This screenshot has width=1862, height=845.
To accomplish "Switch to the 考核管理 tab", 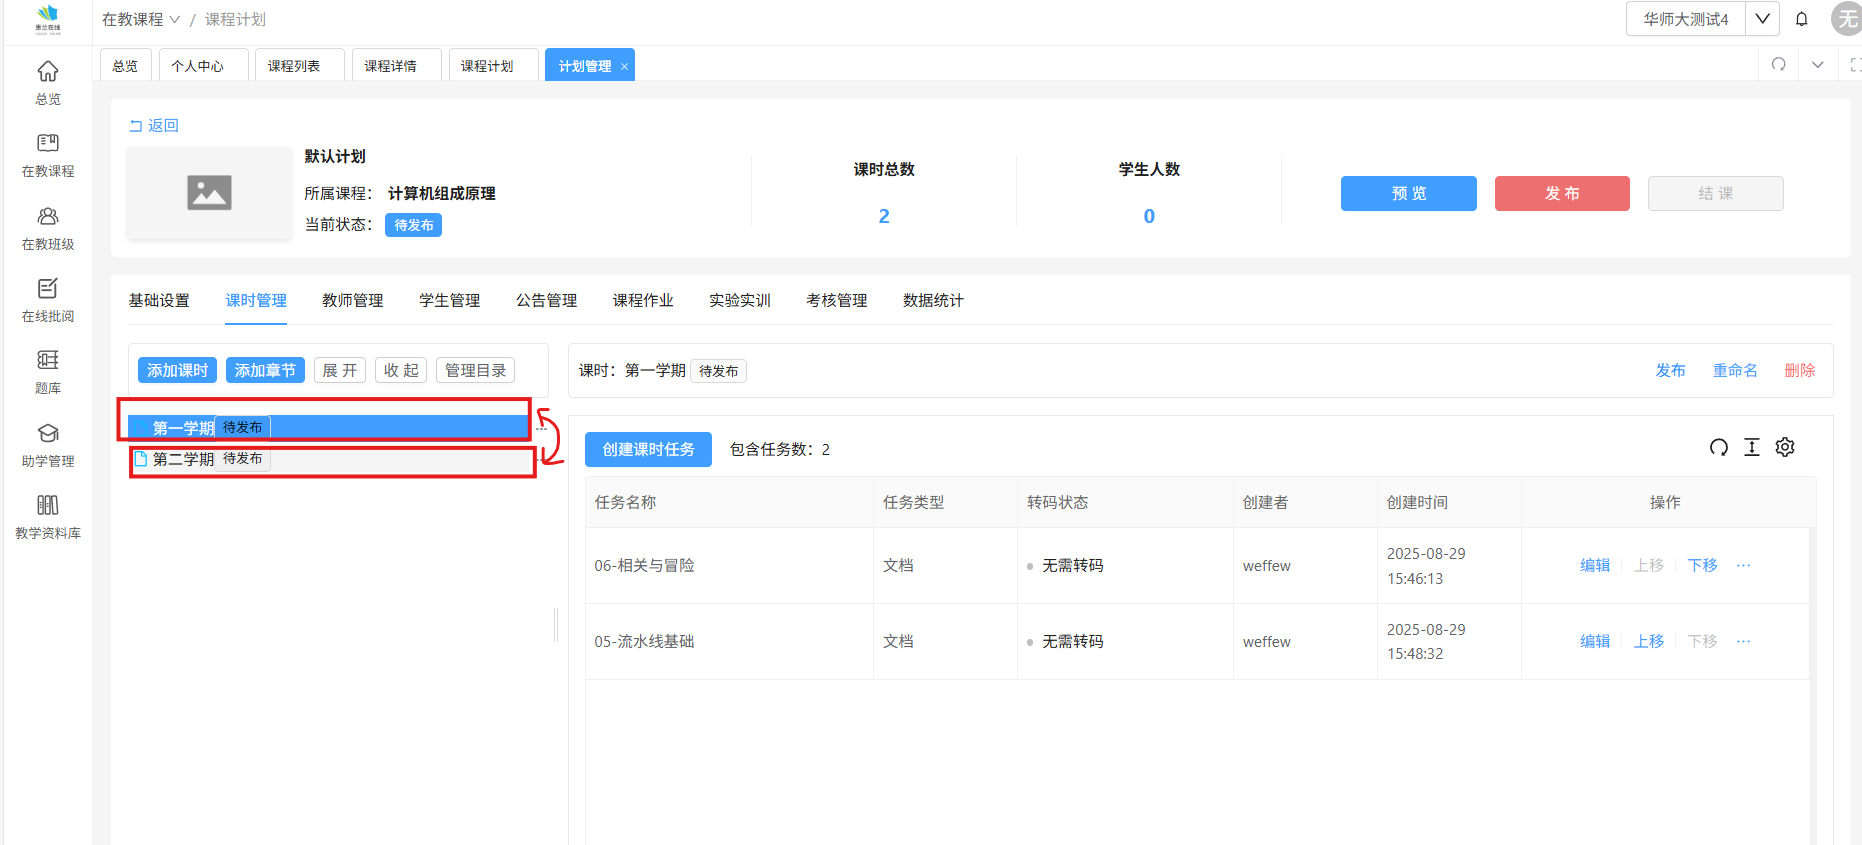I will tap(836, 300).
